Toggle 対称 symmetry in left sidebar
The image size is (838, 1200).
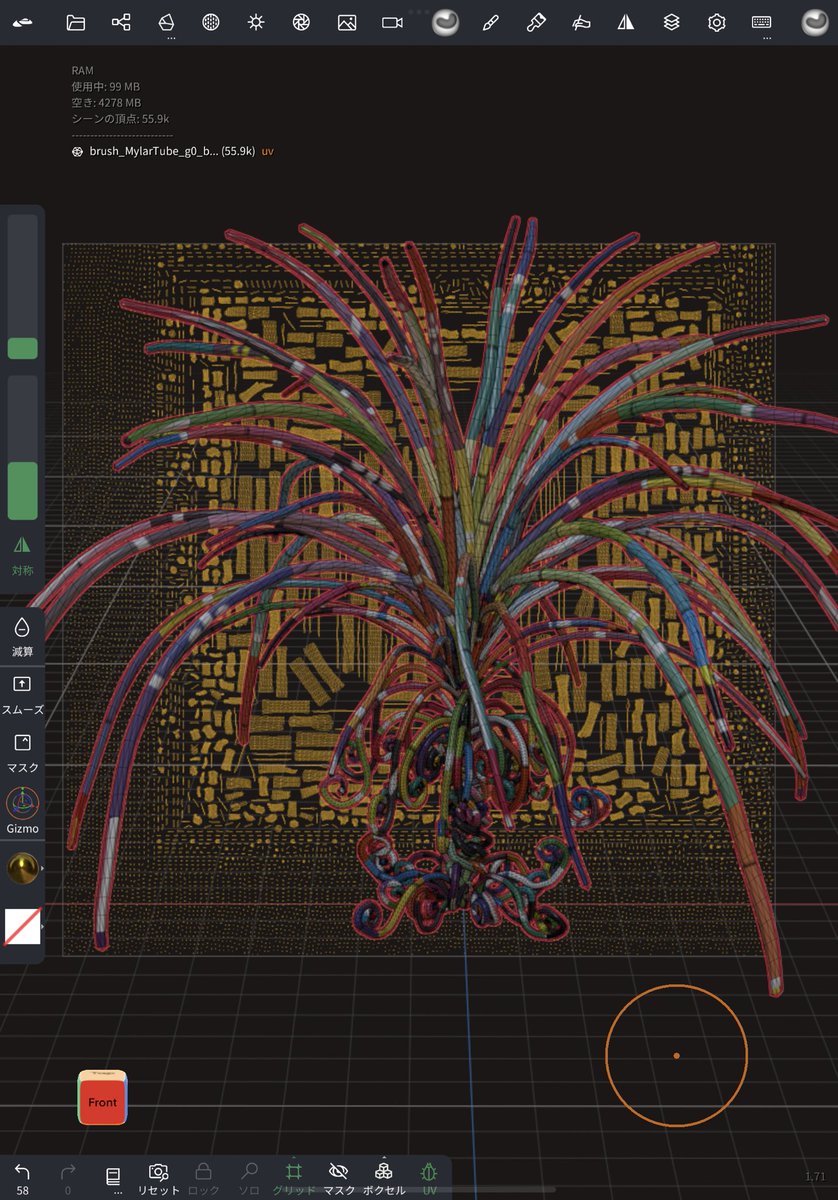[22, 554]
